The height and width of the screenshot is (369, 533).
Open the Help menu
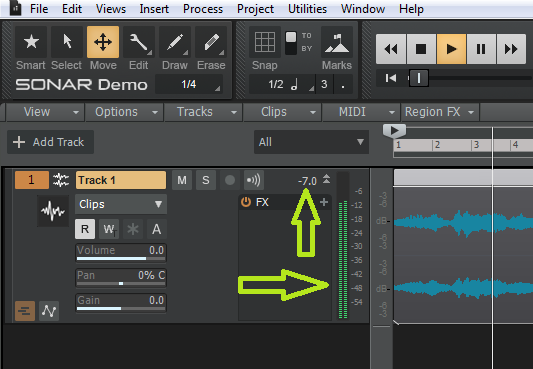(x=411, y=9)
